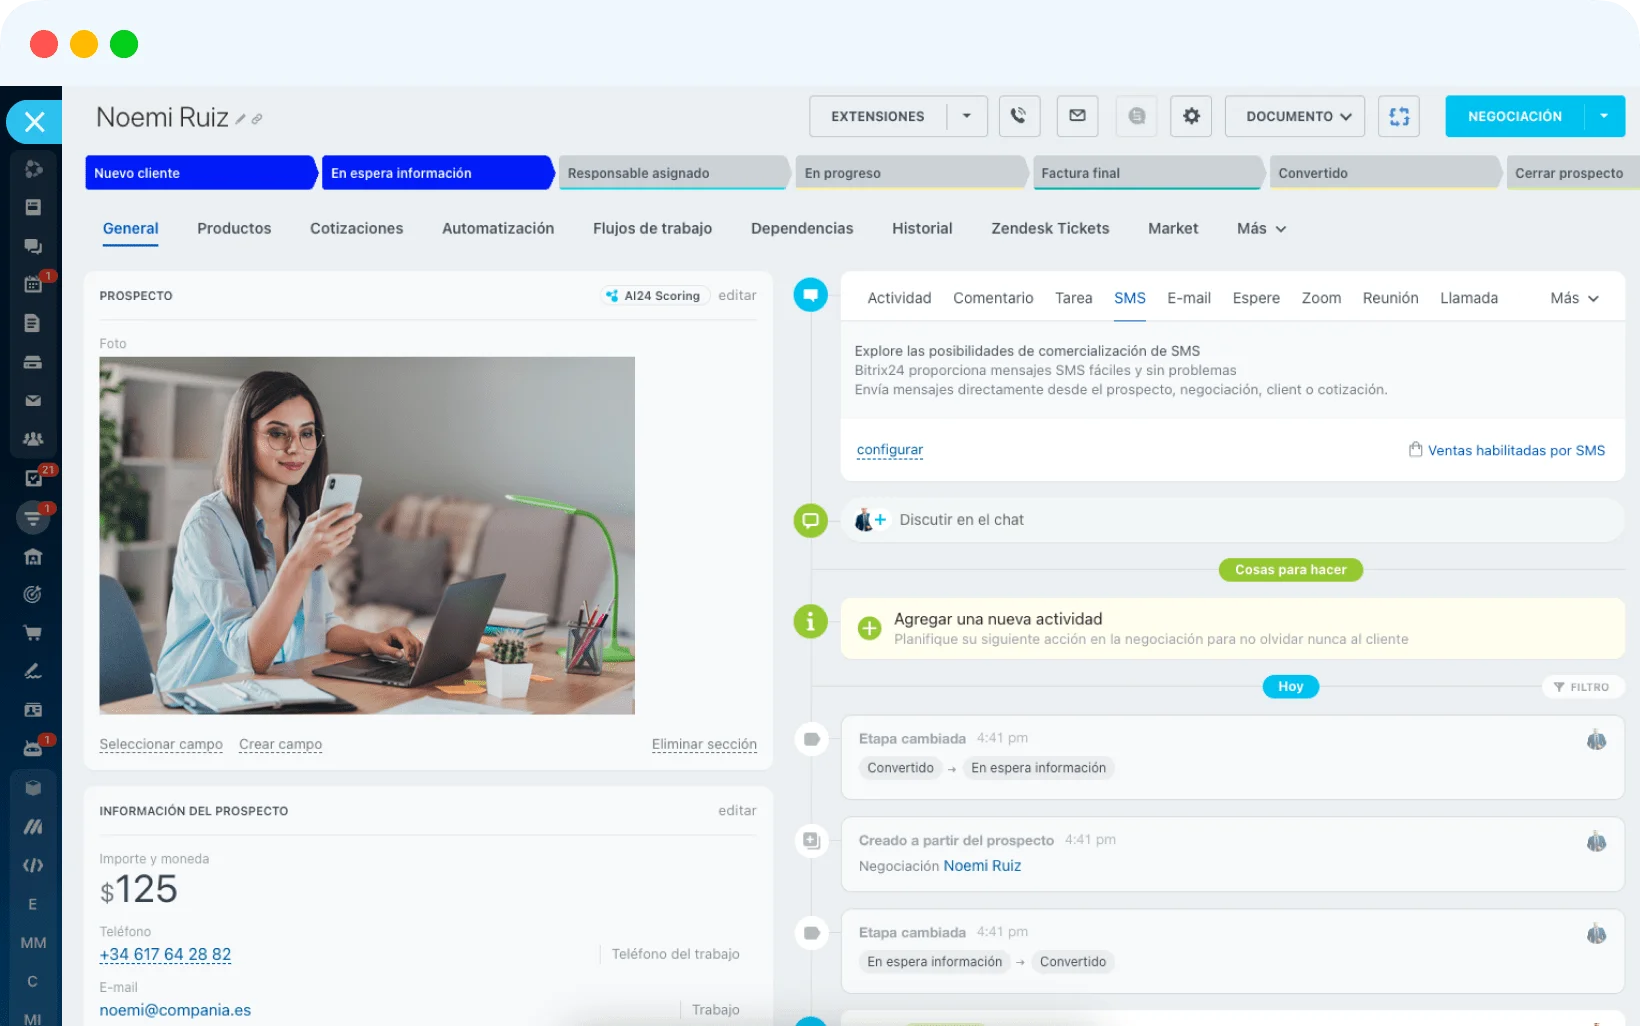This screenshot has width=1640, height=1026.
Task: Expand to fullscreen view via the expand icon
Action: [1398, 116]
